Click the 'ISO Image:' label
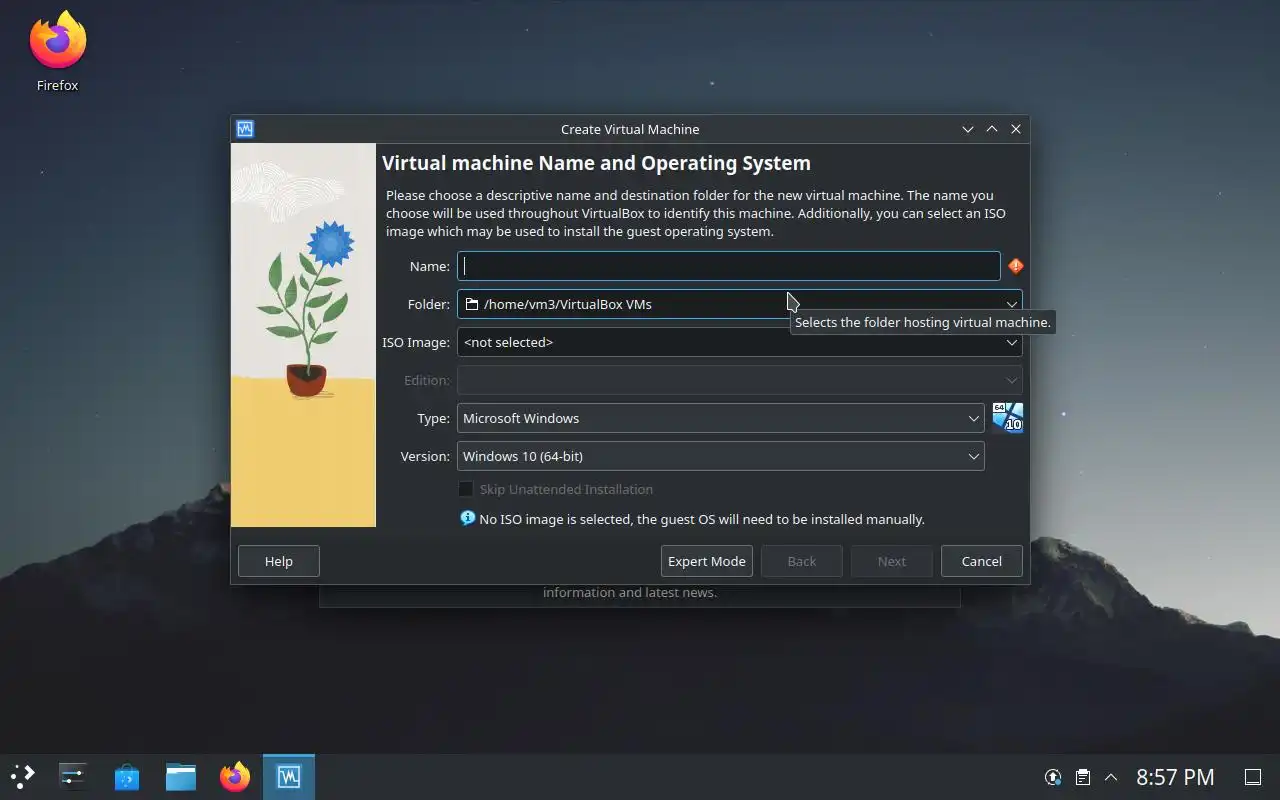The image size is (1280, 800). (x=416, y=342)
